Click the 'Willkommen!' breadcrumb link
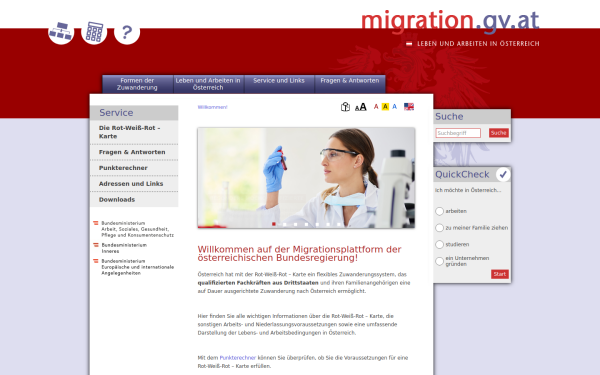The image size is (600, 375). pyautogui.click(x=212, y=107)
